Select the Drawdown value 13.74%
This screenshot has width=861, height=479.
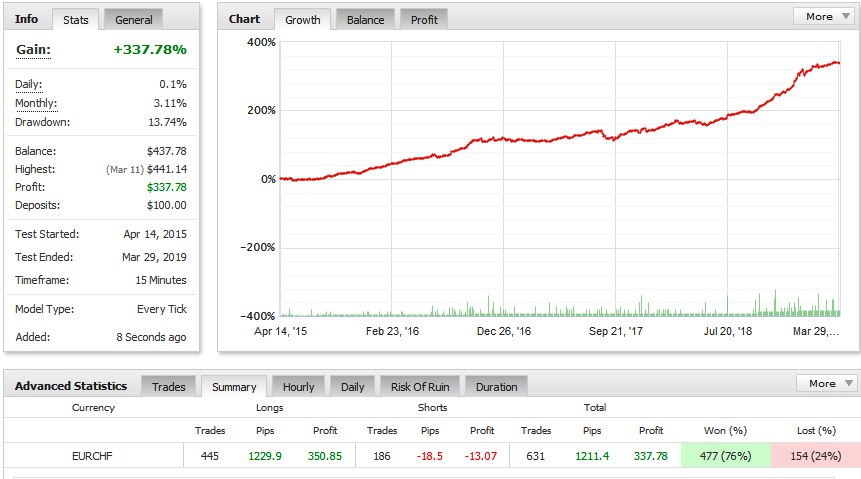[167, 122]
